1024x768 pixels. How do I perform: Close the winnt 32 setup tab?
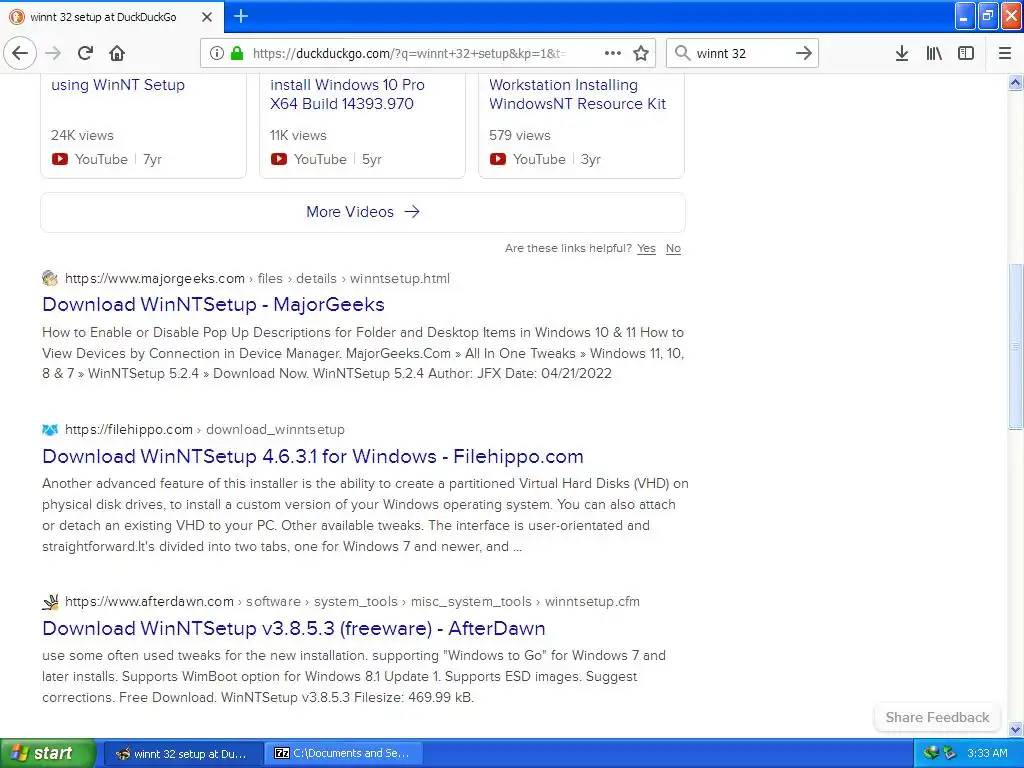207,17
